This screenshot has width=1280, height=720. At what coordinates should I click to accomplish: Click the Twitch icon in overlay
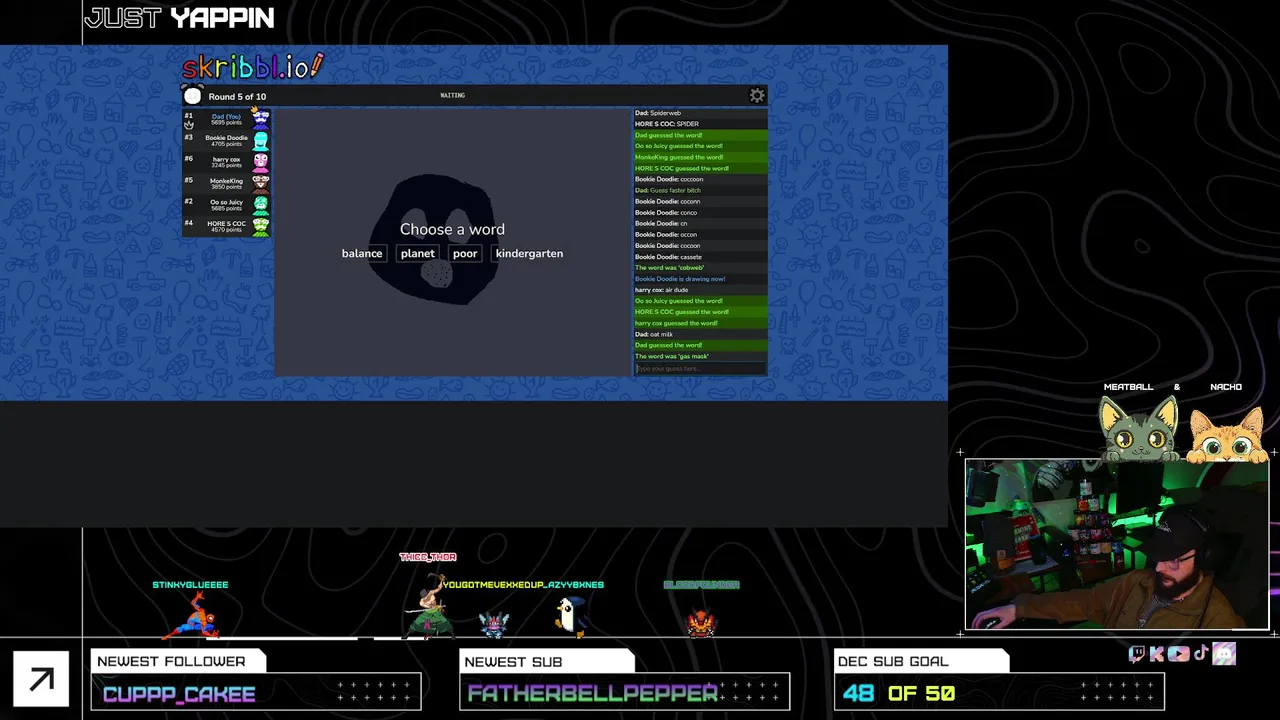pos(1137,654)
